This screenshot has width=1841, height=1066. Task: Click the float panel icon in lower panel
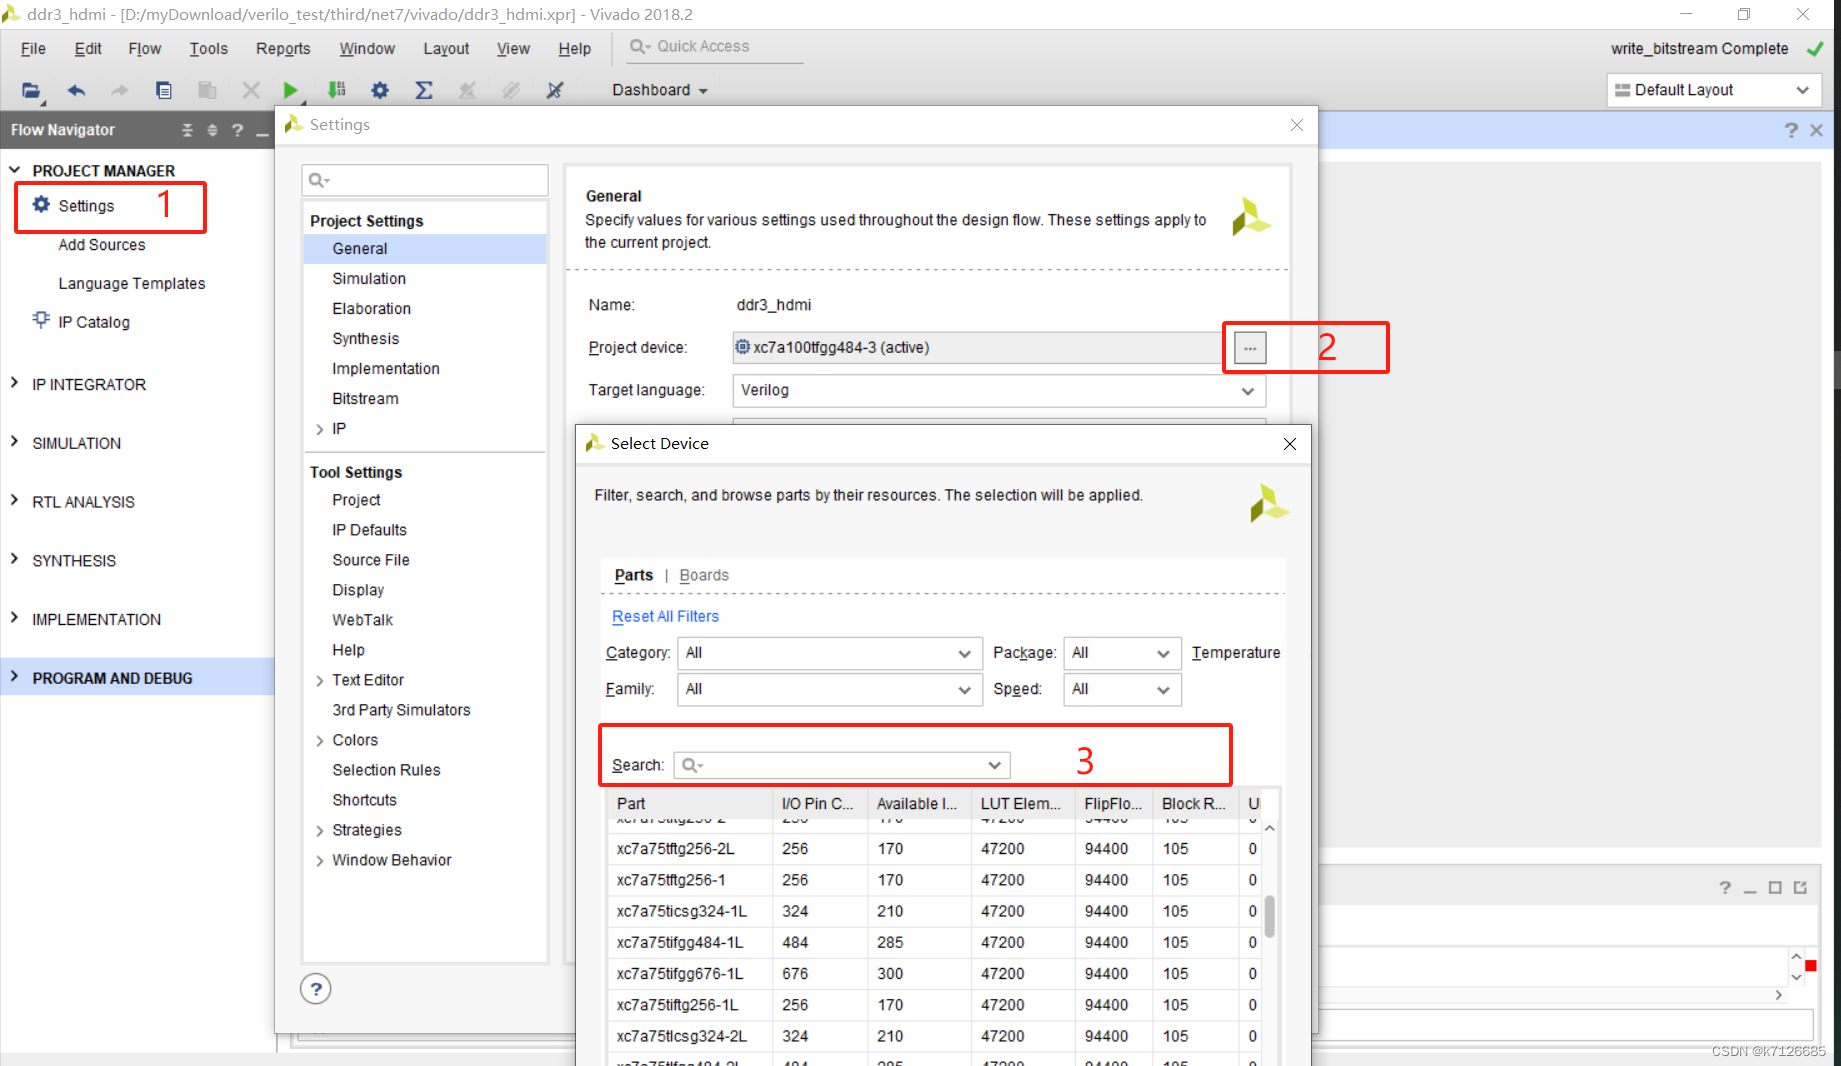coord(1801,887)
